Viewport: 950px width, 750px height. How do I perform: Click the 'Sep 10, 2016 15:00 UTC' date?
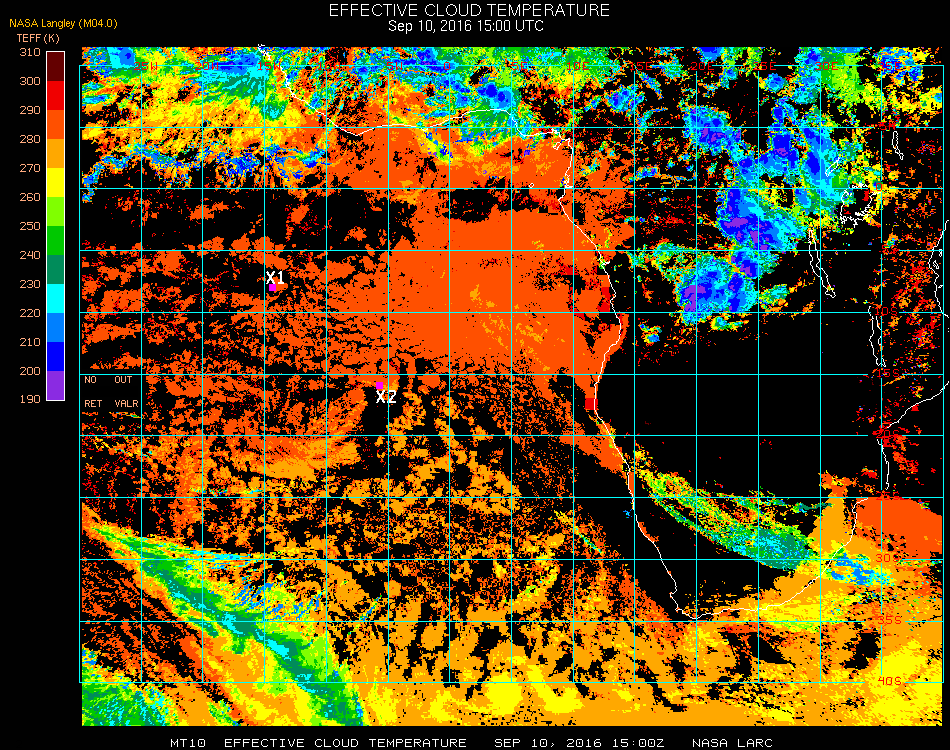coord(466,26)
